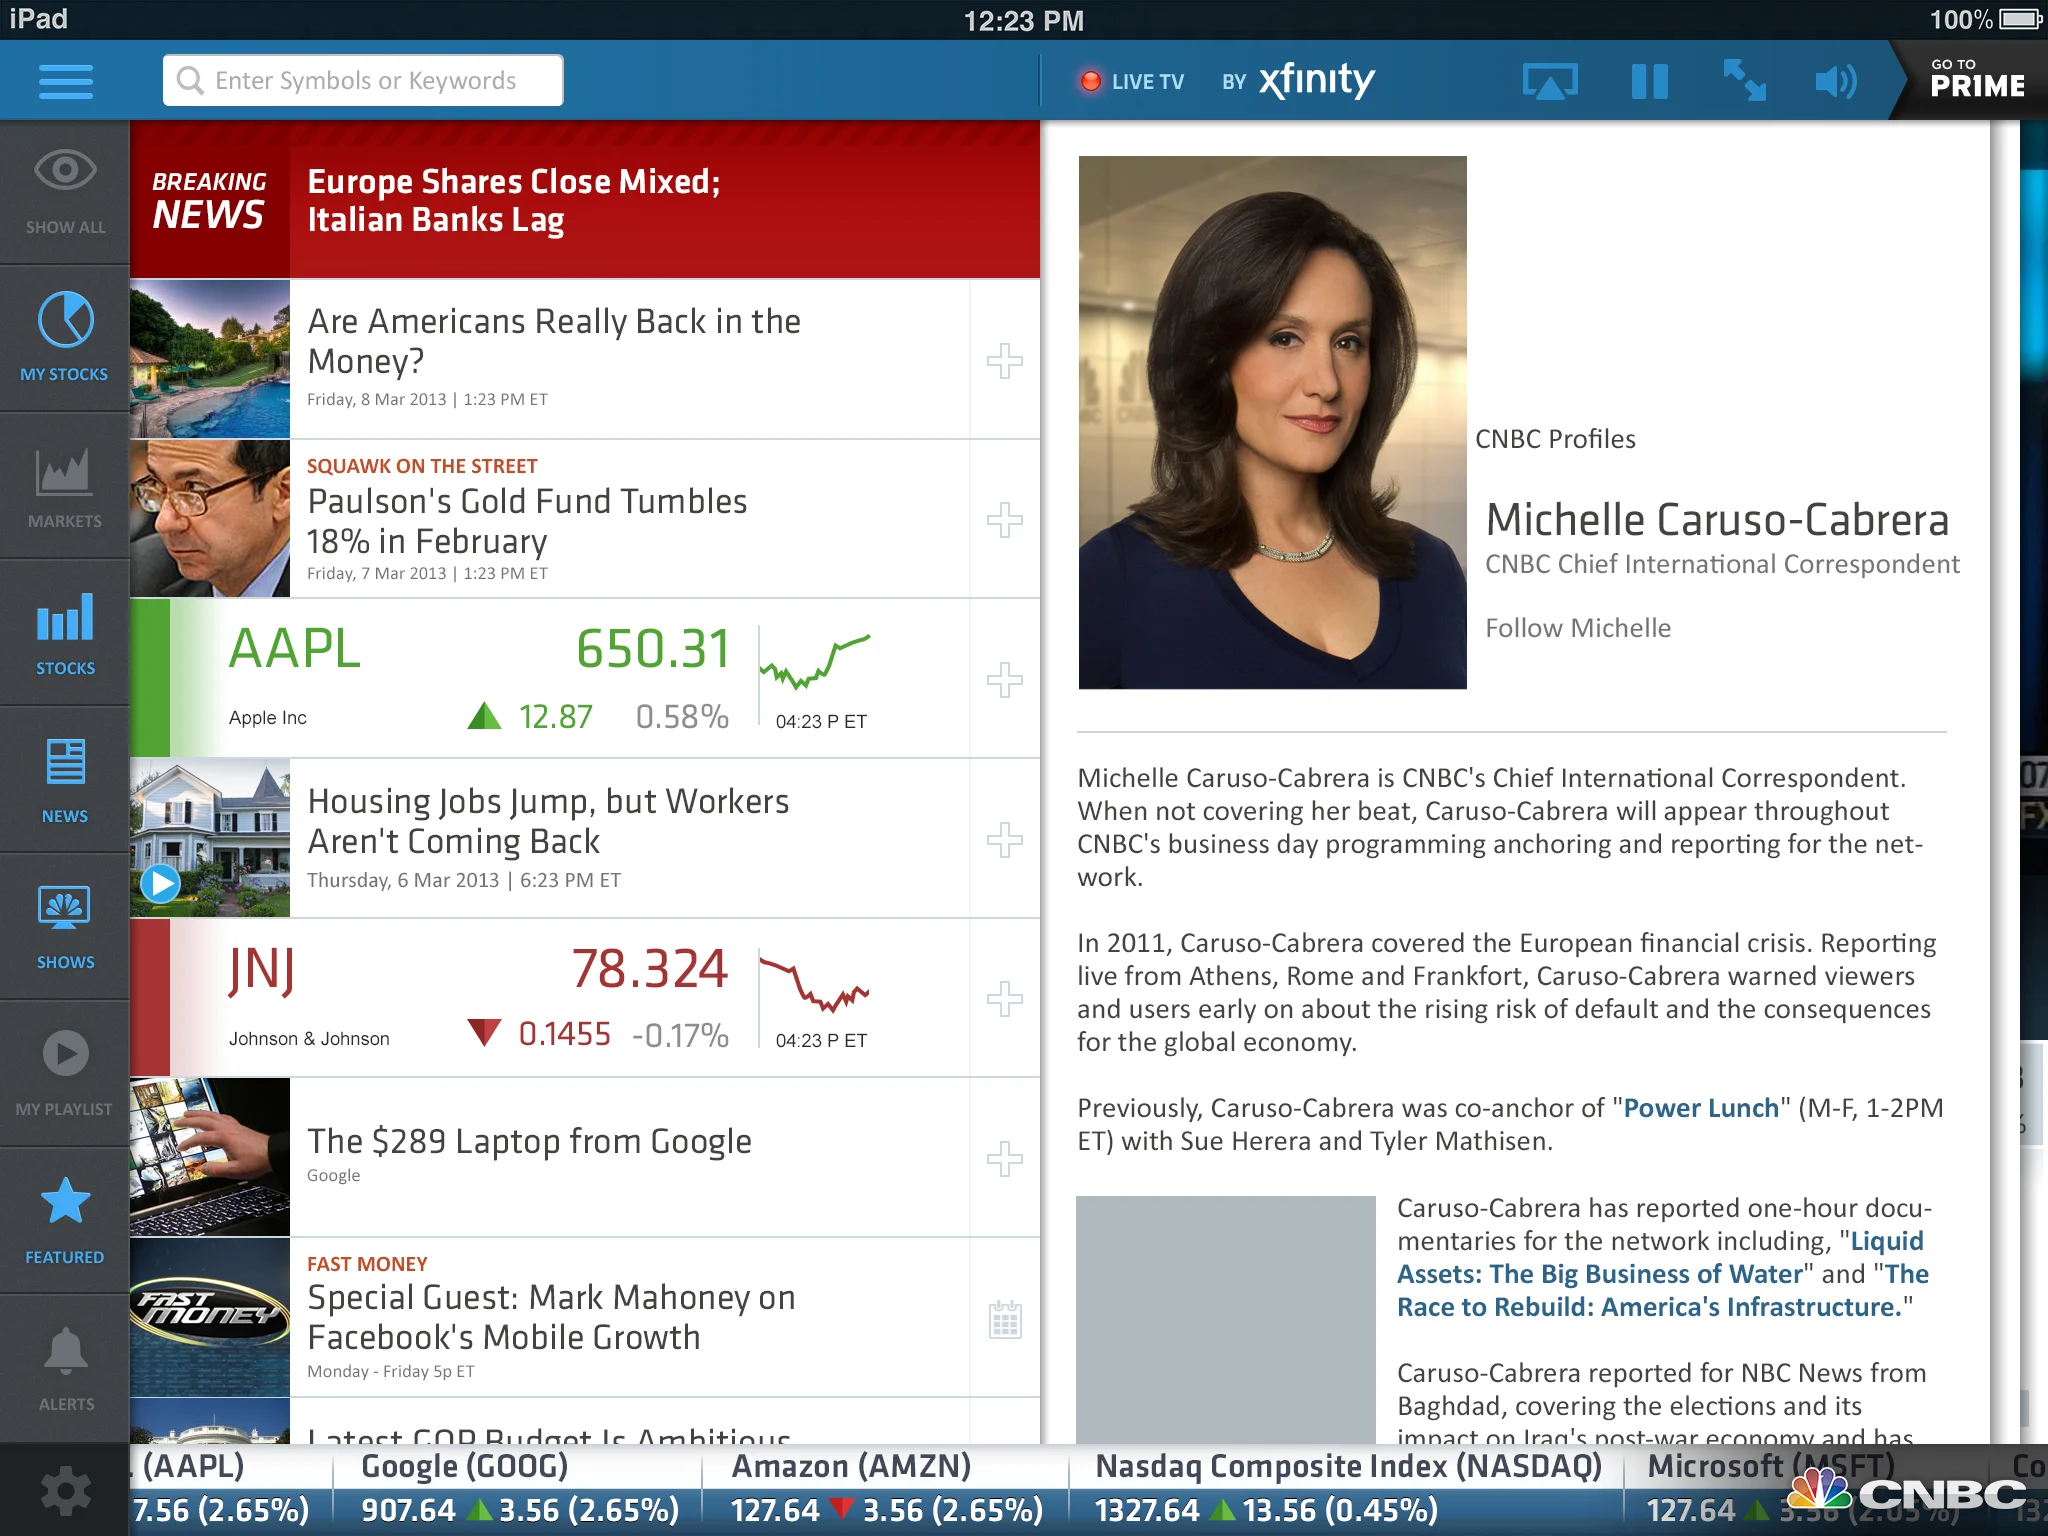Screen dimensions: 2048x1536
Task: Open Shows sidebar tab
Action: coord(65,927)
